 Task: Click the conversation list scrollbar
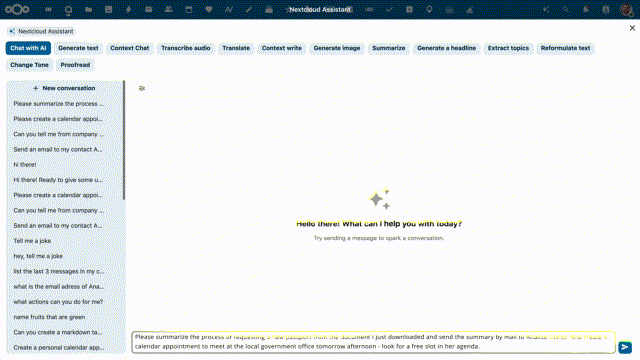coord(124,141)
